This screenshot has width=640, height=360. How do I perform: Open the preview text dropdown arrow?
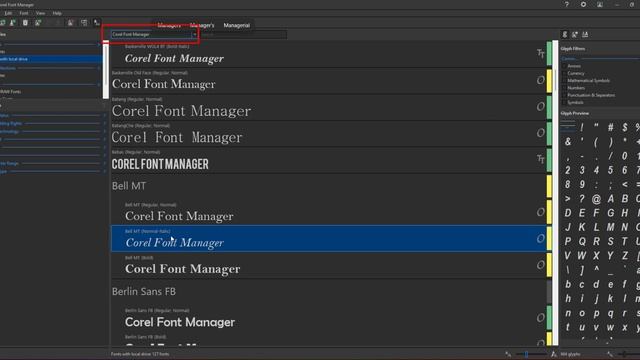(194, 35)
